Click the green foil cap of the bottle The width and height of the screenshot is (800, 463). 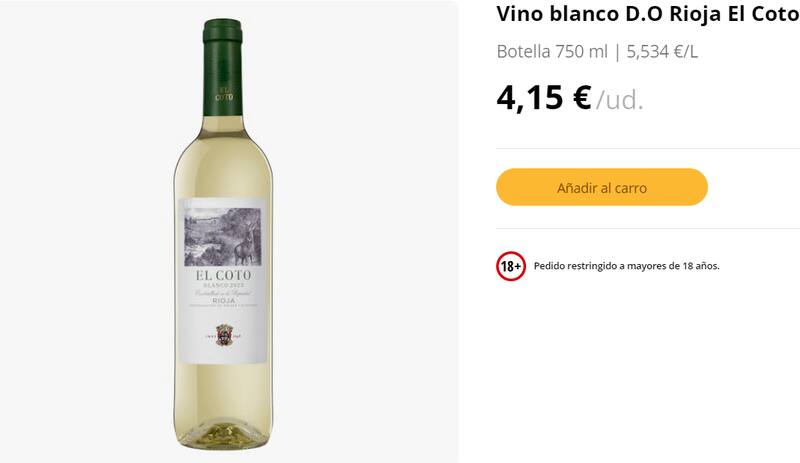tap(224, 70)
